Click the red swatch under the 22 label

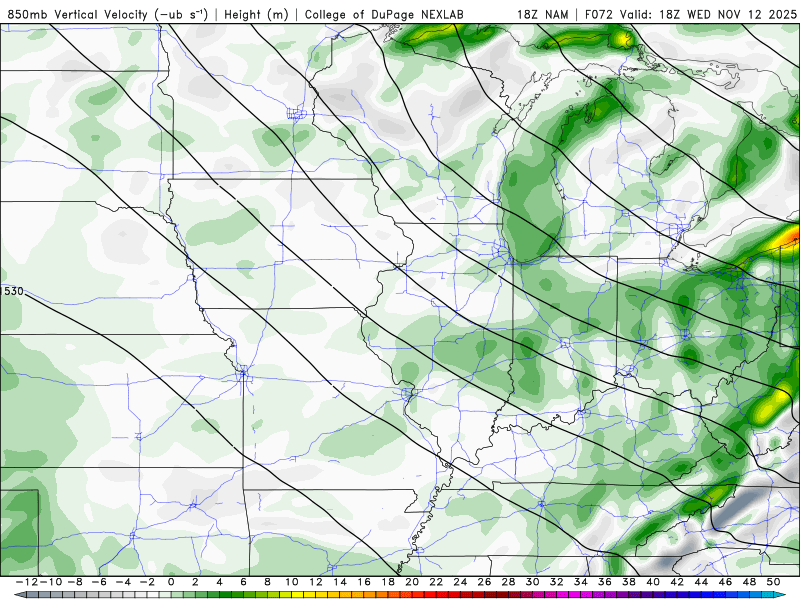[442, 594]
